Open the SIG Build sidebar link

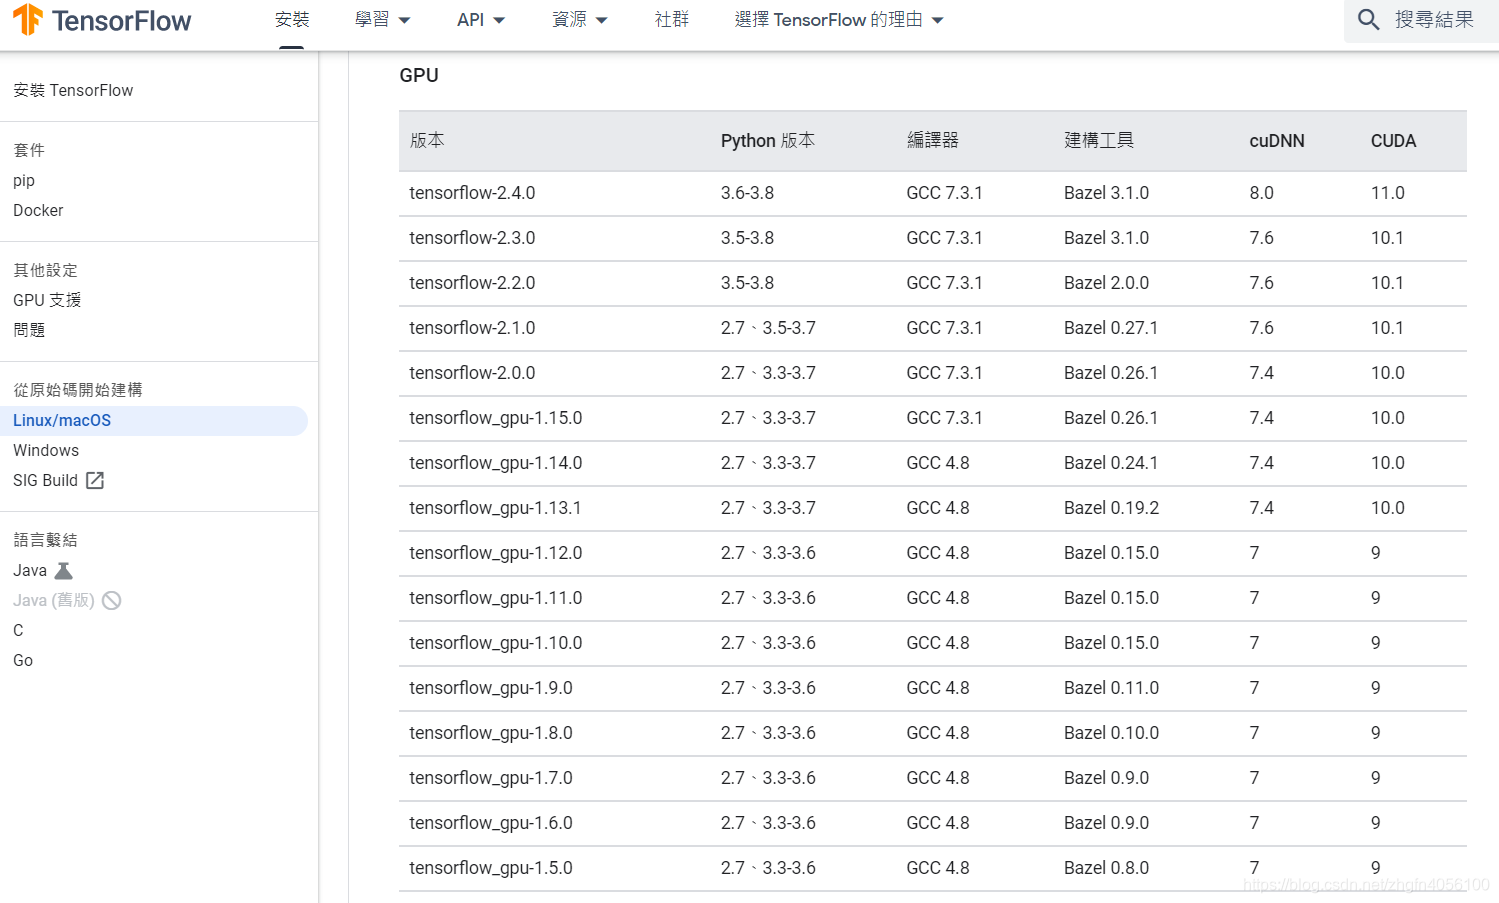(x=45, y=481)
